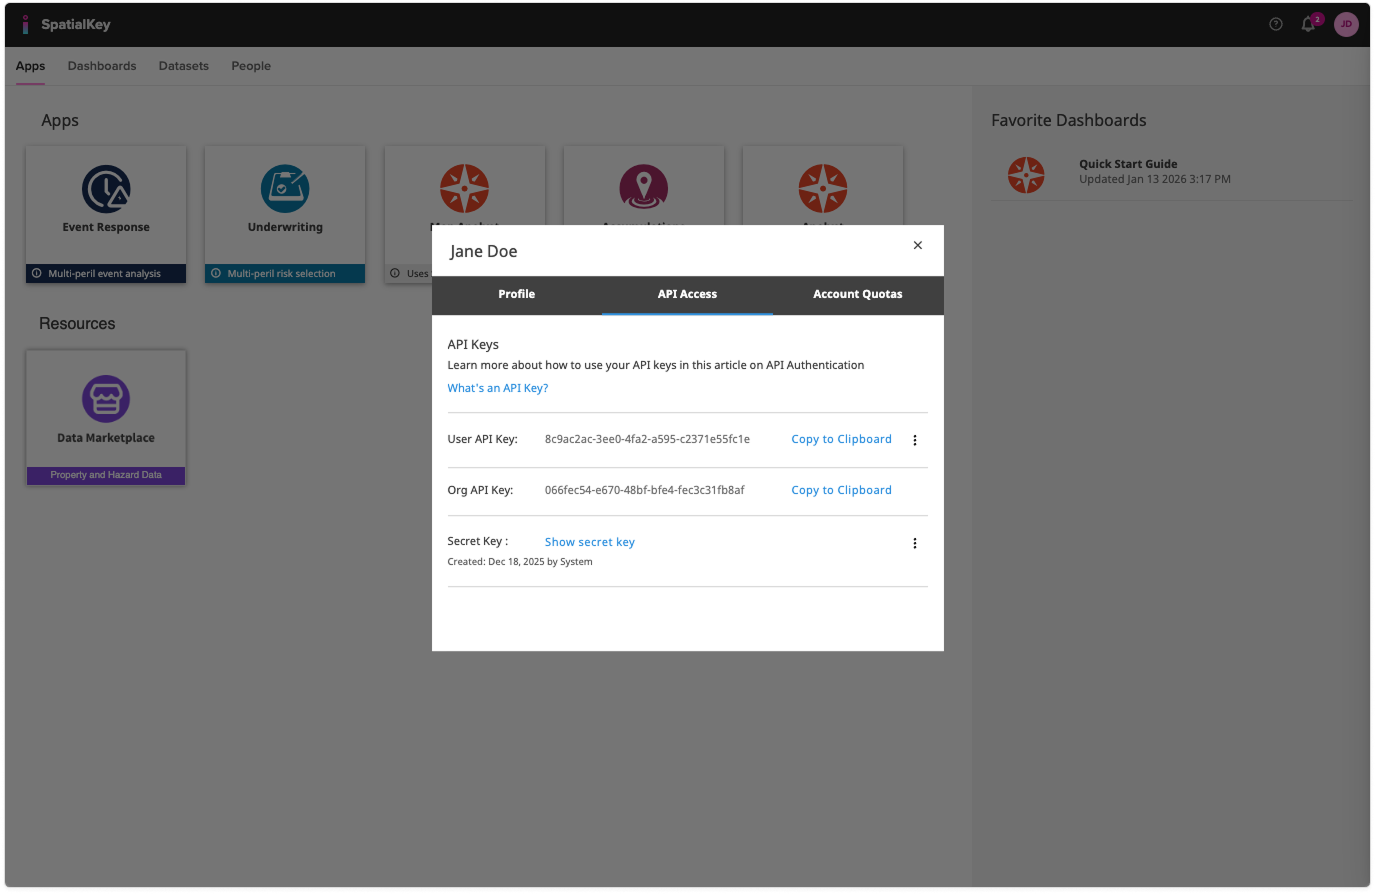Open the Dashboards navigation tab
The height and width of the screenshot is (894, 1375).
pos(101,65)
